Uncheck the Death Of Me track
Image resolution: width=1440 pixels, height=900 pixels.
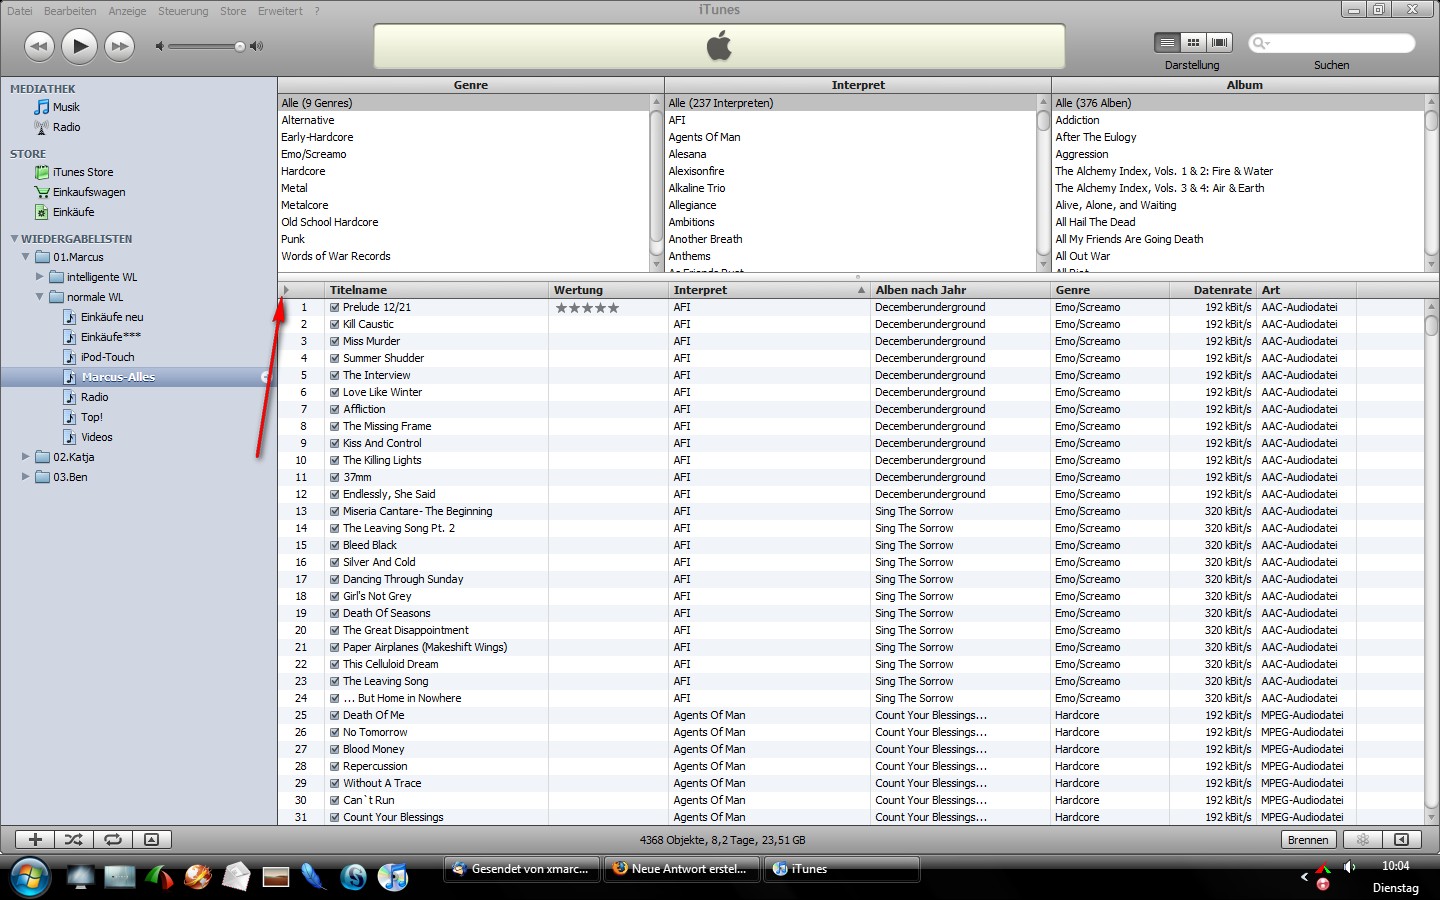[x=335, y=716]
